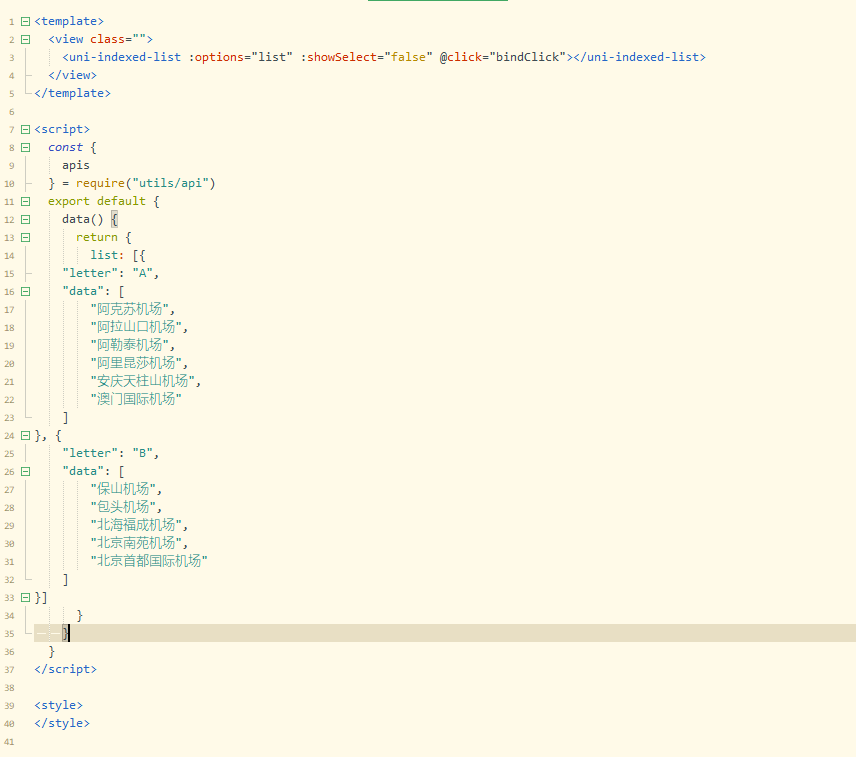
Task: Click the </script> closing tag
Action: coord(66,670)
